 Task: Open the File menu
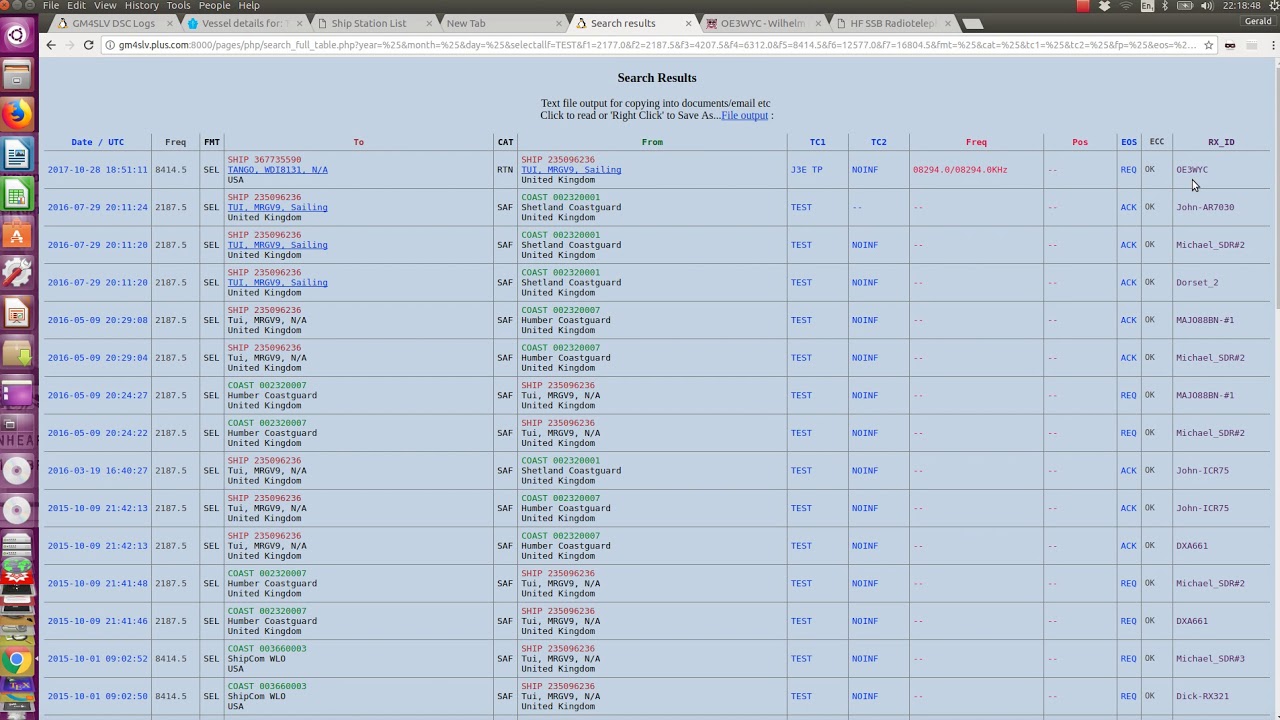click(51, 6)
